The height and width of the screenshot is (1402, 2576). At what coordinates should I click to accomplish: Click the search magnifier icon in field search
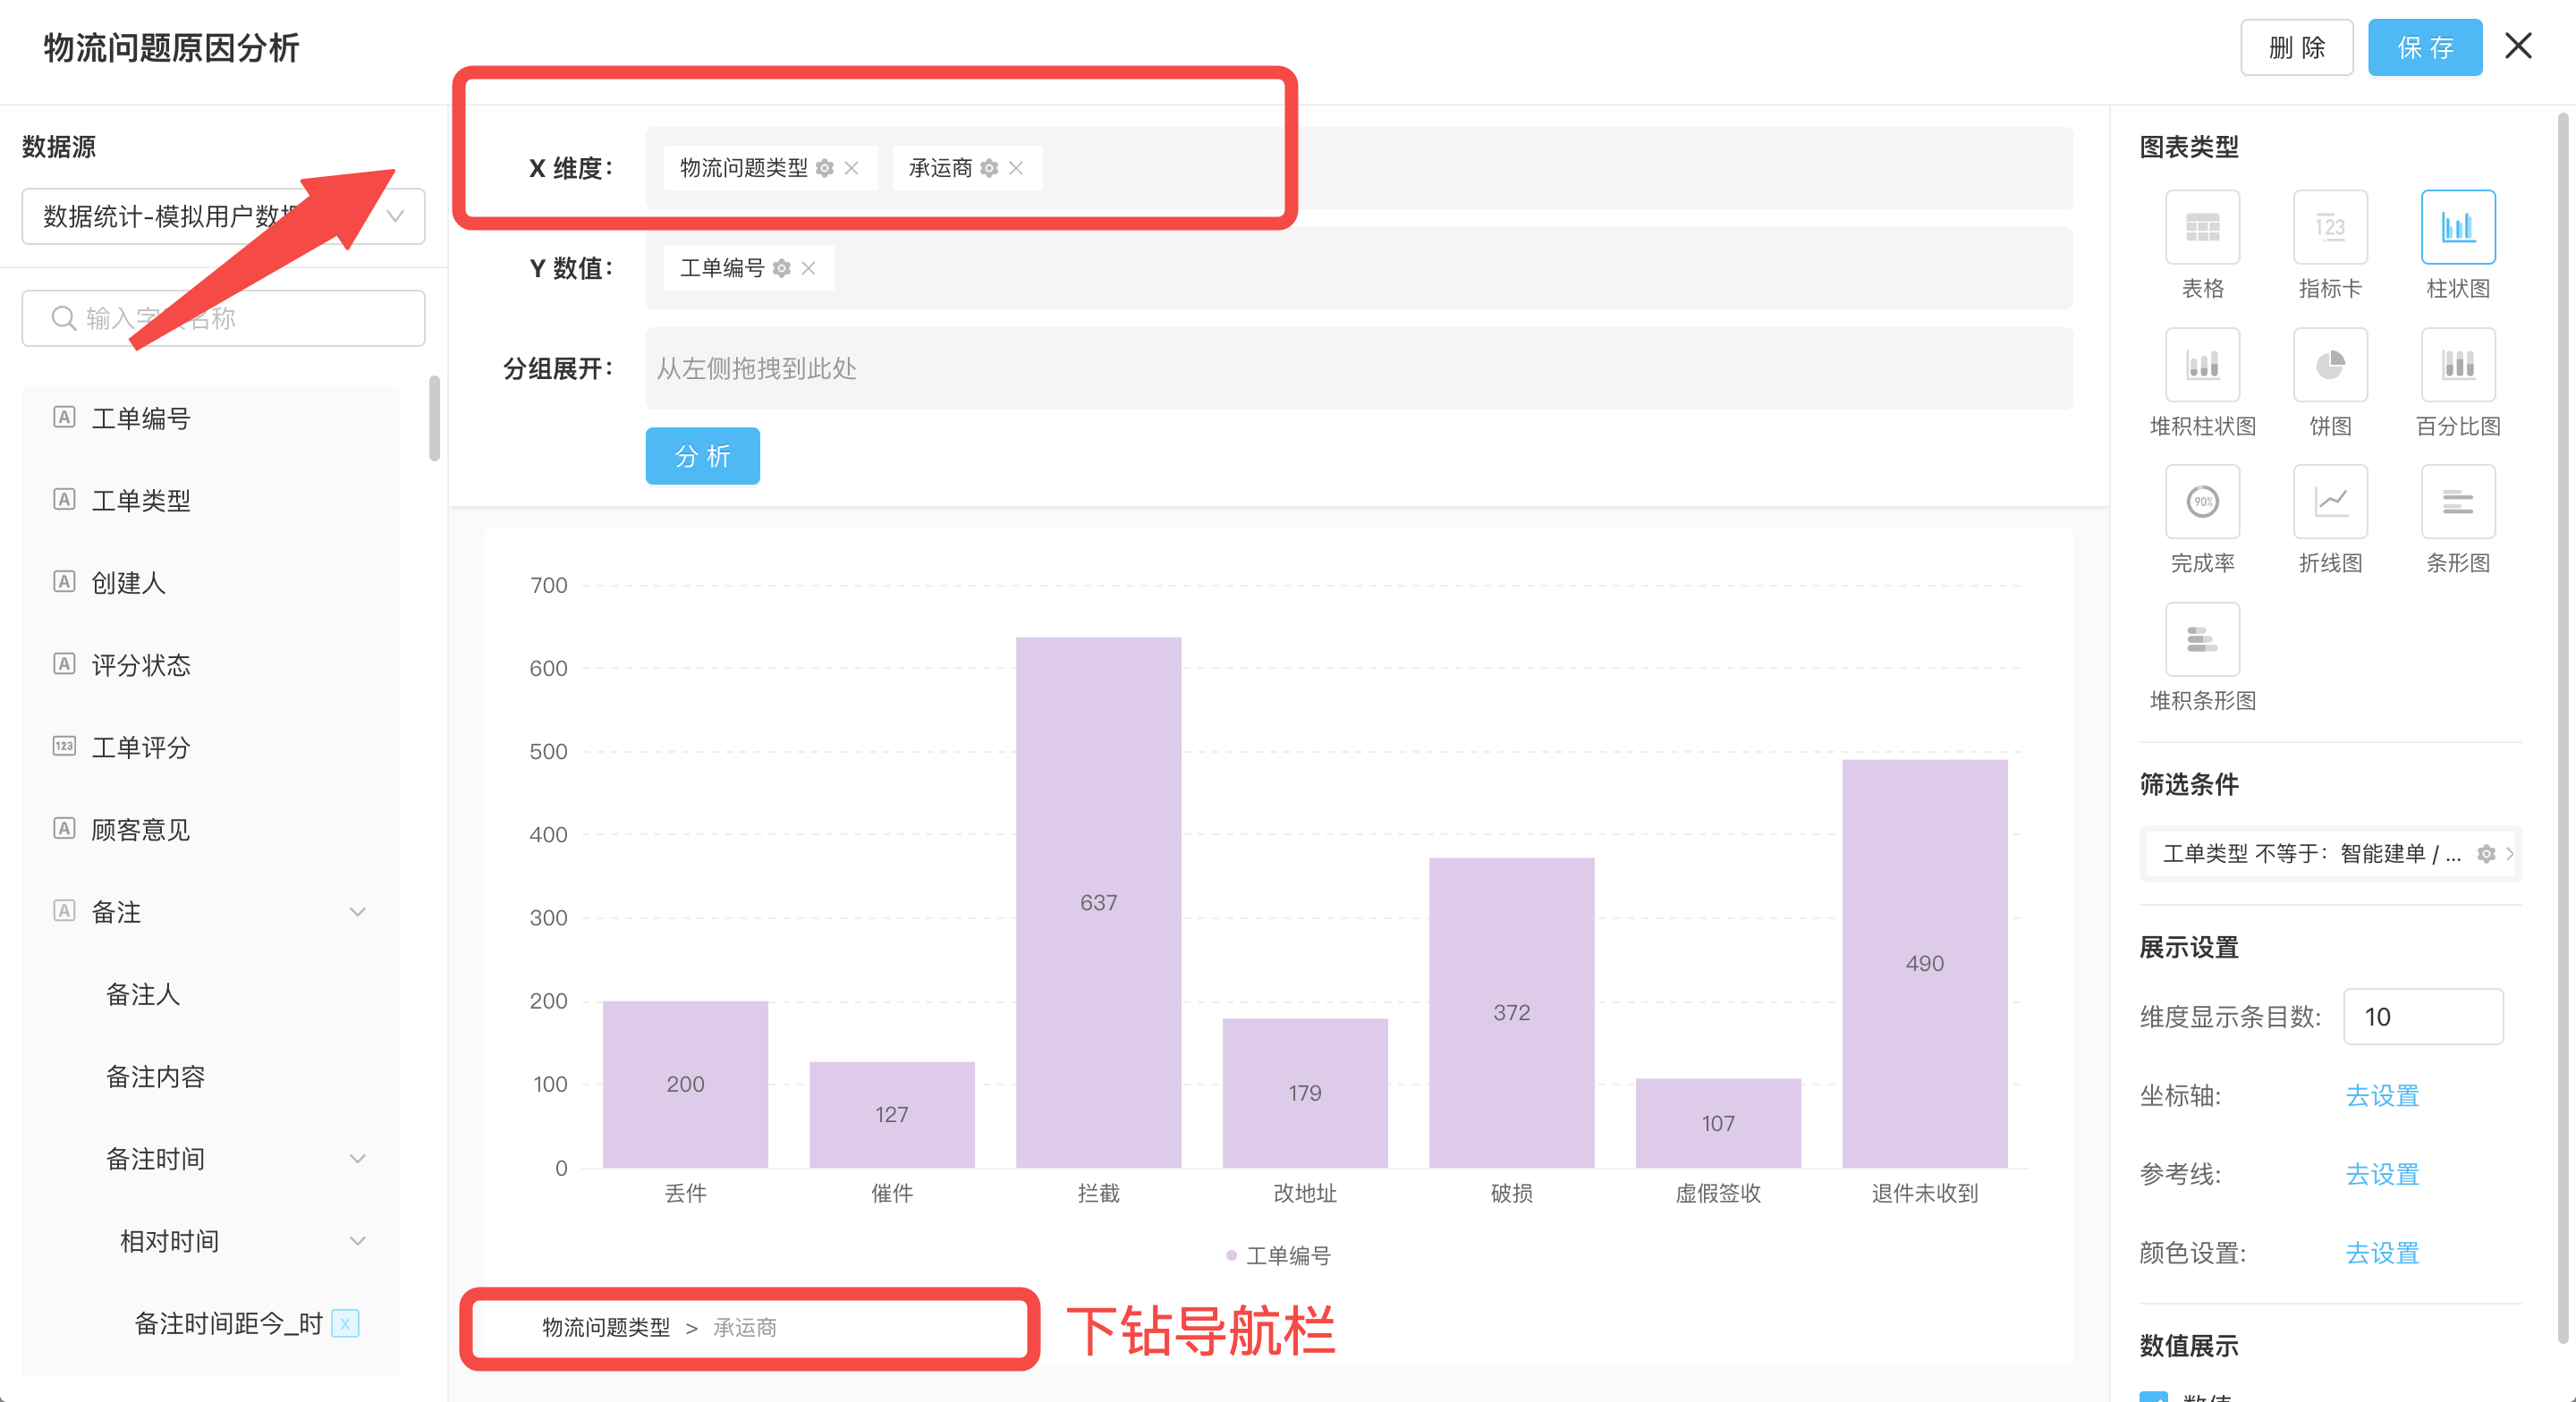click(64, 318)
